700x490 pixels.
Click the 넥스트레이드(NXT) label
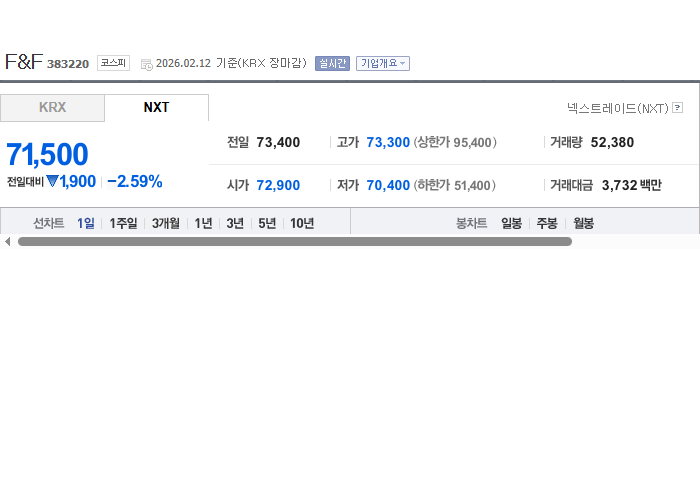(617, 108)
